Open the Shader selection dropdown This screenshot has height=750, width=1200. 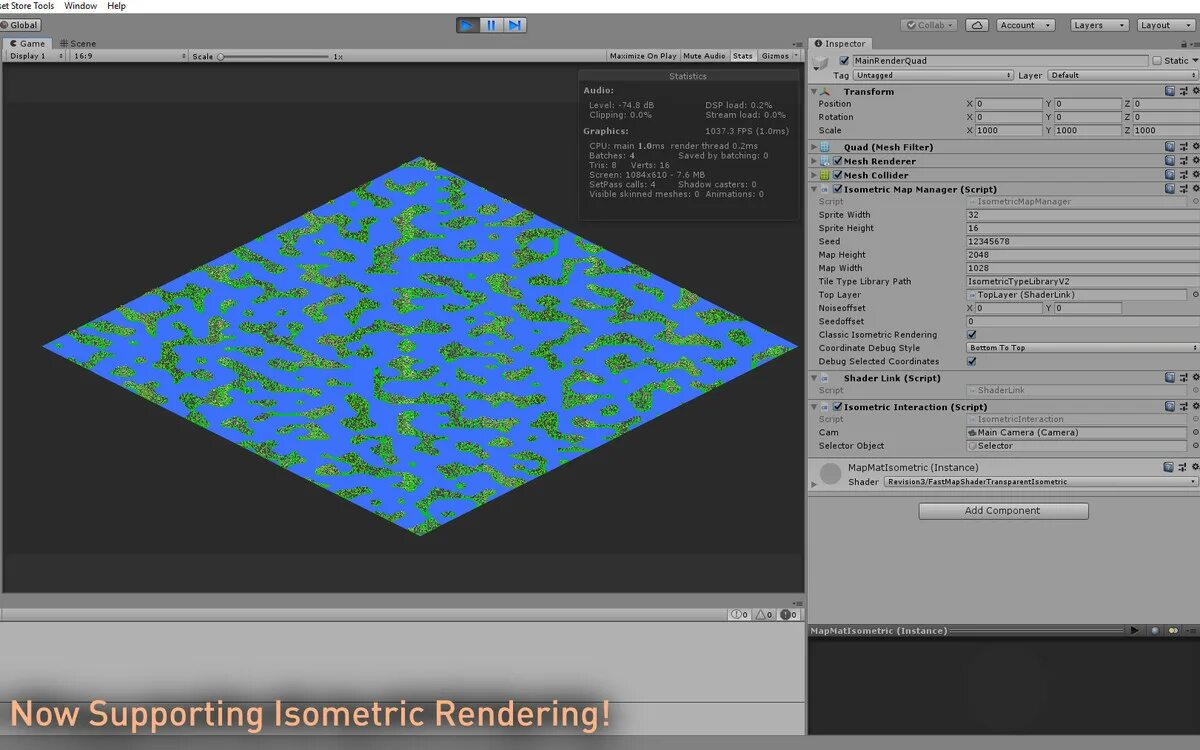tap(1041, 482)
